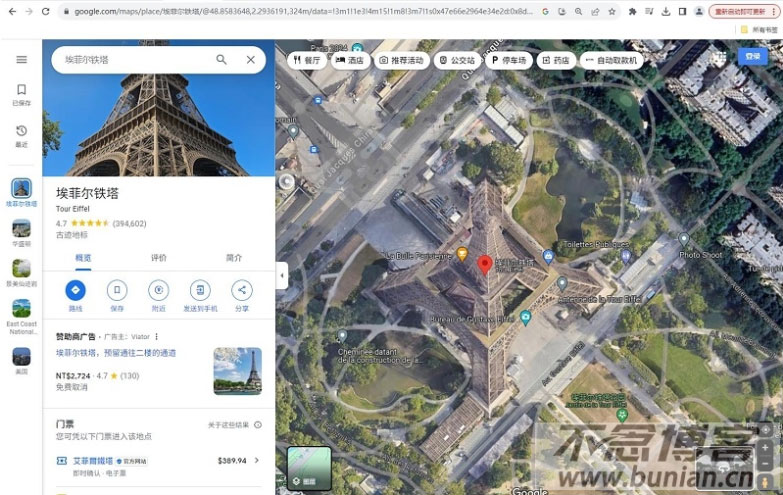Image resolution: width=783 pixels, height=495 pixels.
Task: Click the blue 登录 sign-in button
Action: click(x=753, y=56)
